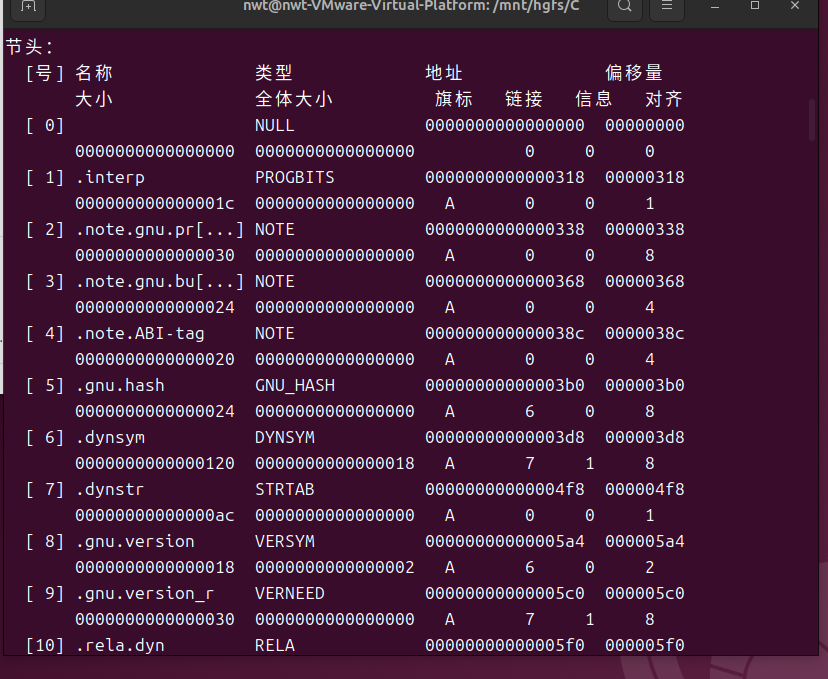
Task: Click the terminal vertical scrollbar
Action: point(812,120)
